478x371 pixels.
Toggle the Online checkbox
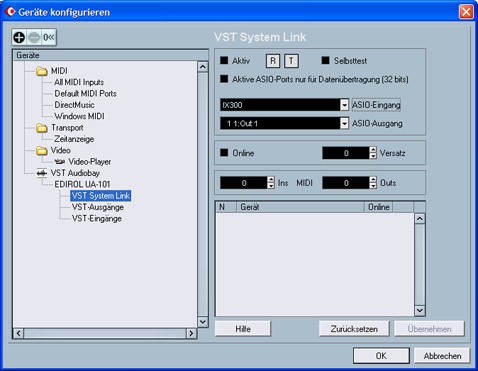pyautogui.click(x=224, y=153)
